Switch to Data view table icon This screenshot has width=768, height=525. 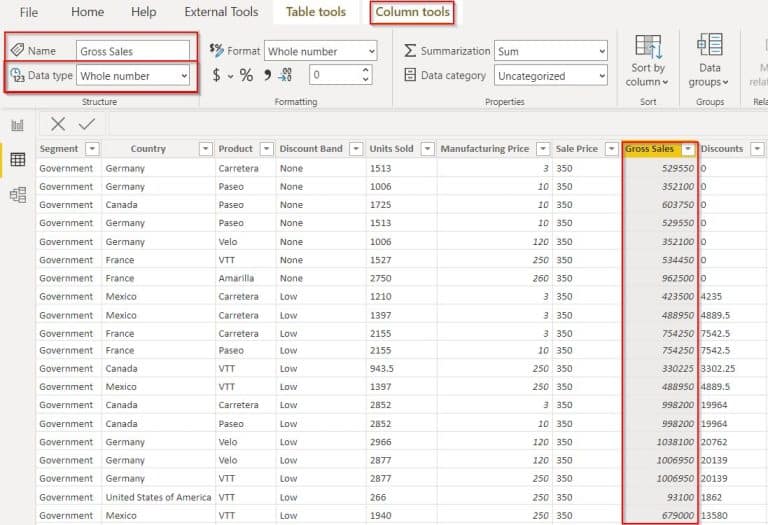click(18, 159)
